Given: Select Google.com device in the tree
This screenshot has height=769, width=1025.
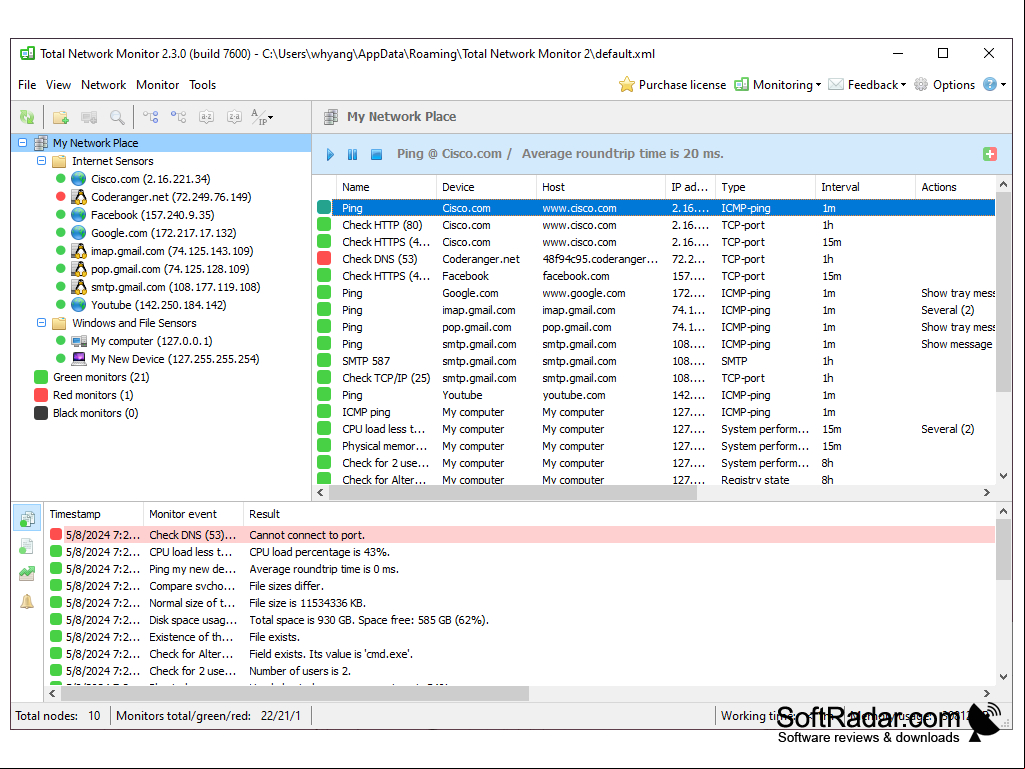Looking at the screenshot, I should [x=163, y=233].
